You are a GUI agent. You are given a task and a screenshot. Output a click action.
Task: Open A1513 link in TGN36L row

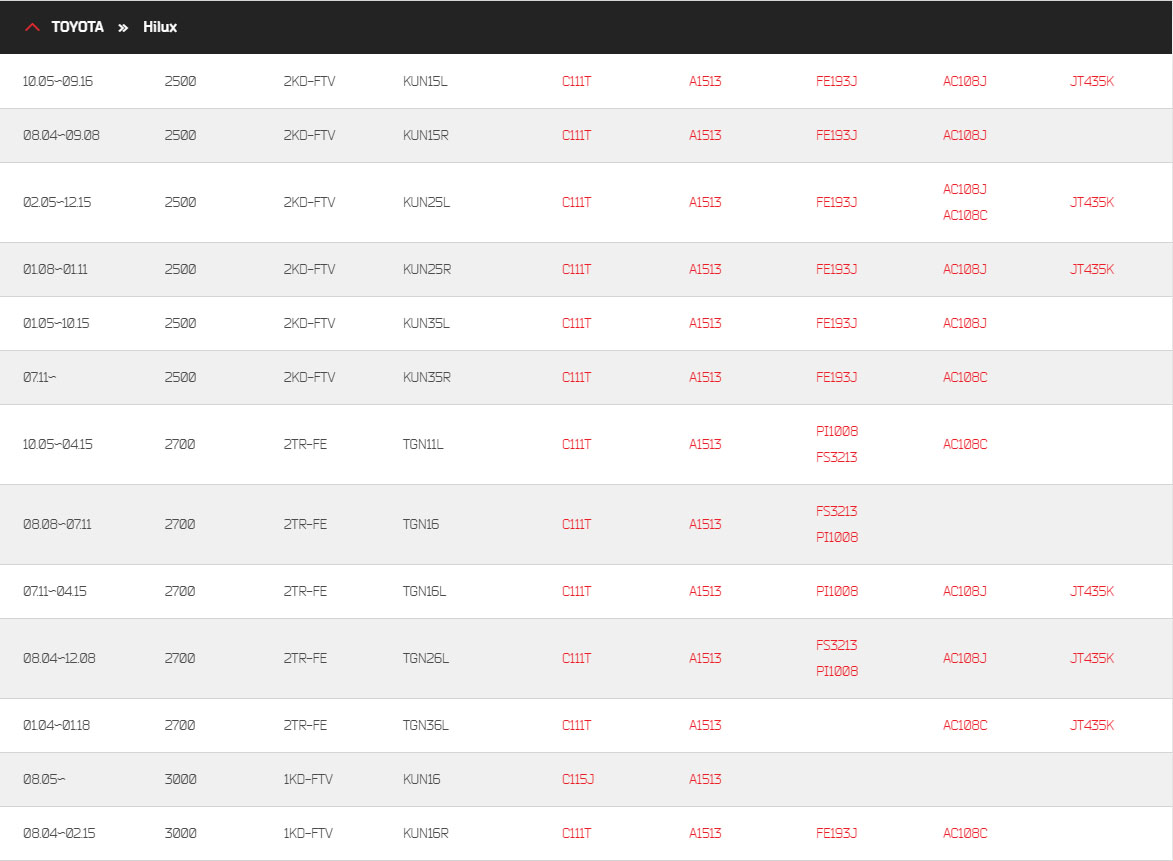click(705, 725)
